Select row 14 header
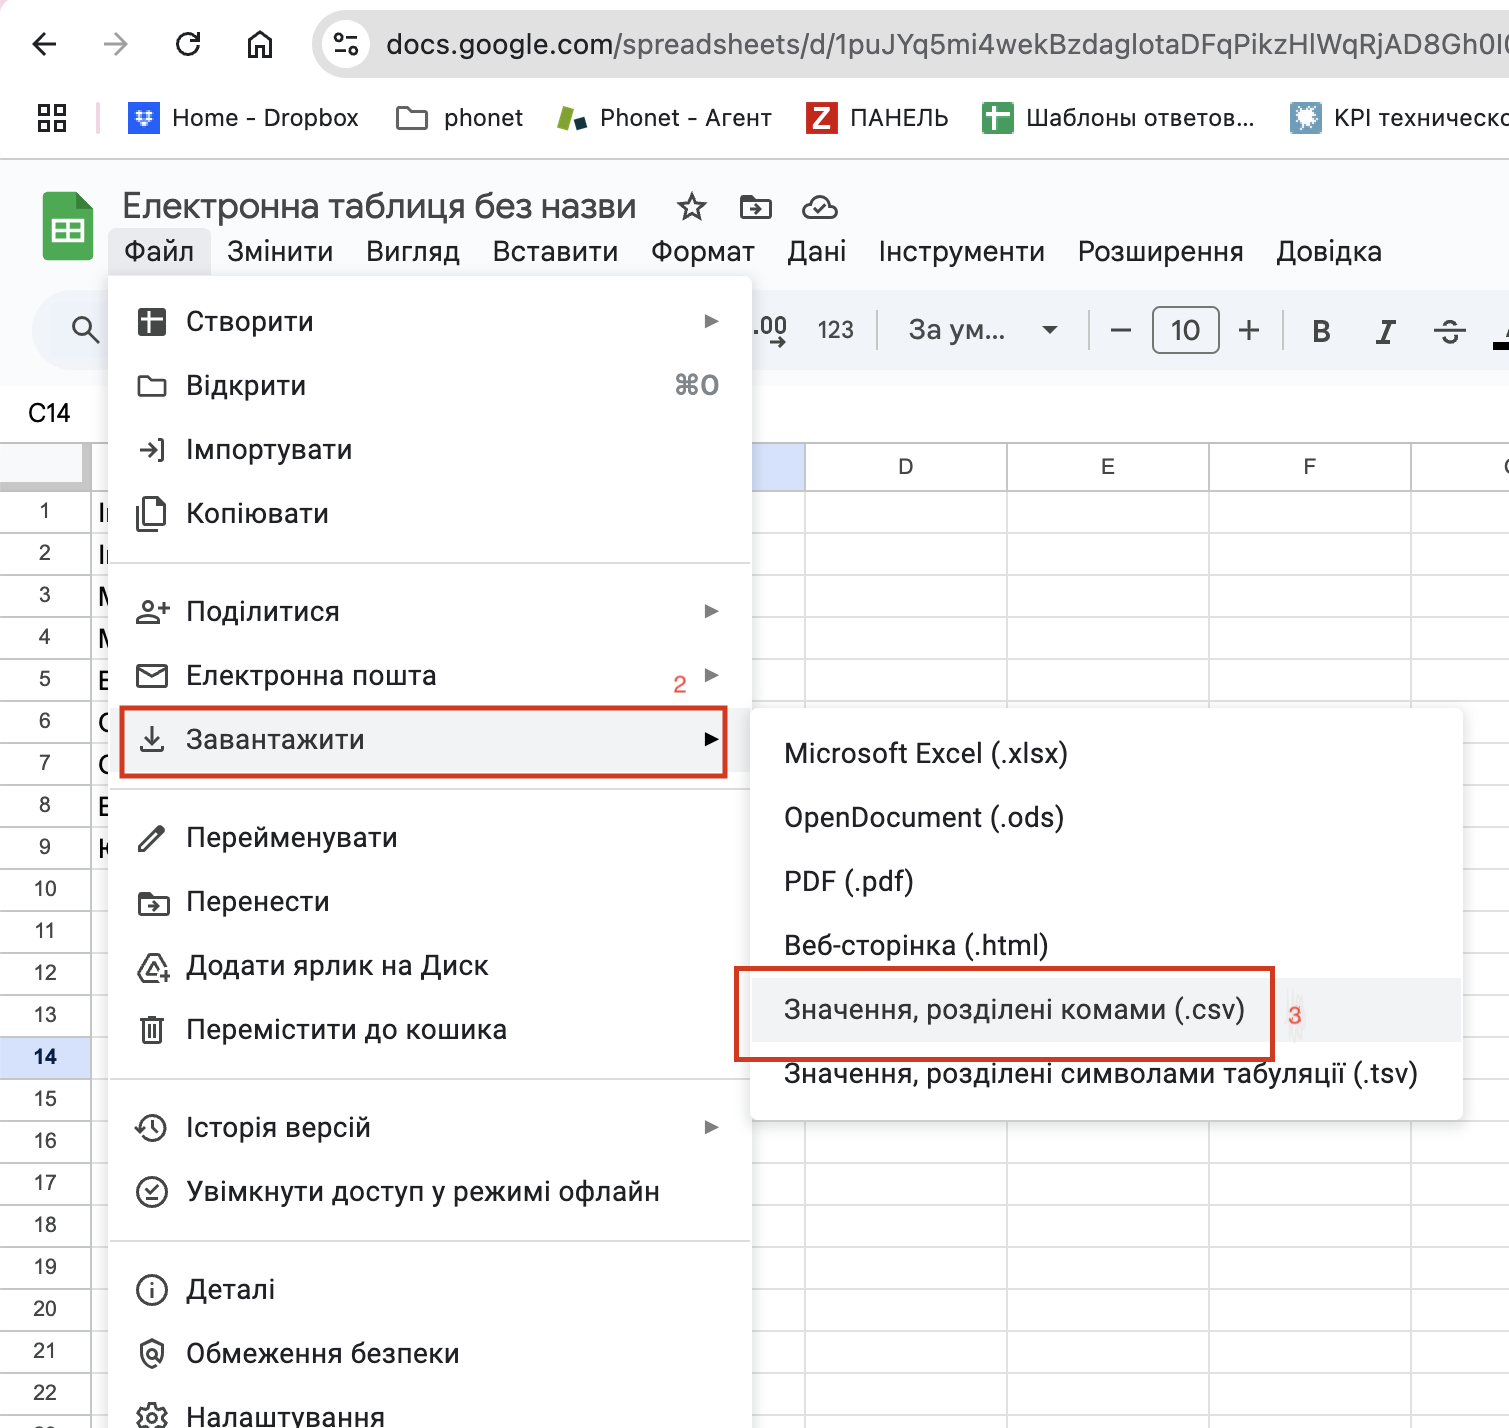The image size is (1509, 1428). (45, 1056)
